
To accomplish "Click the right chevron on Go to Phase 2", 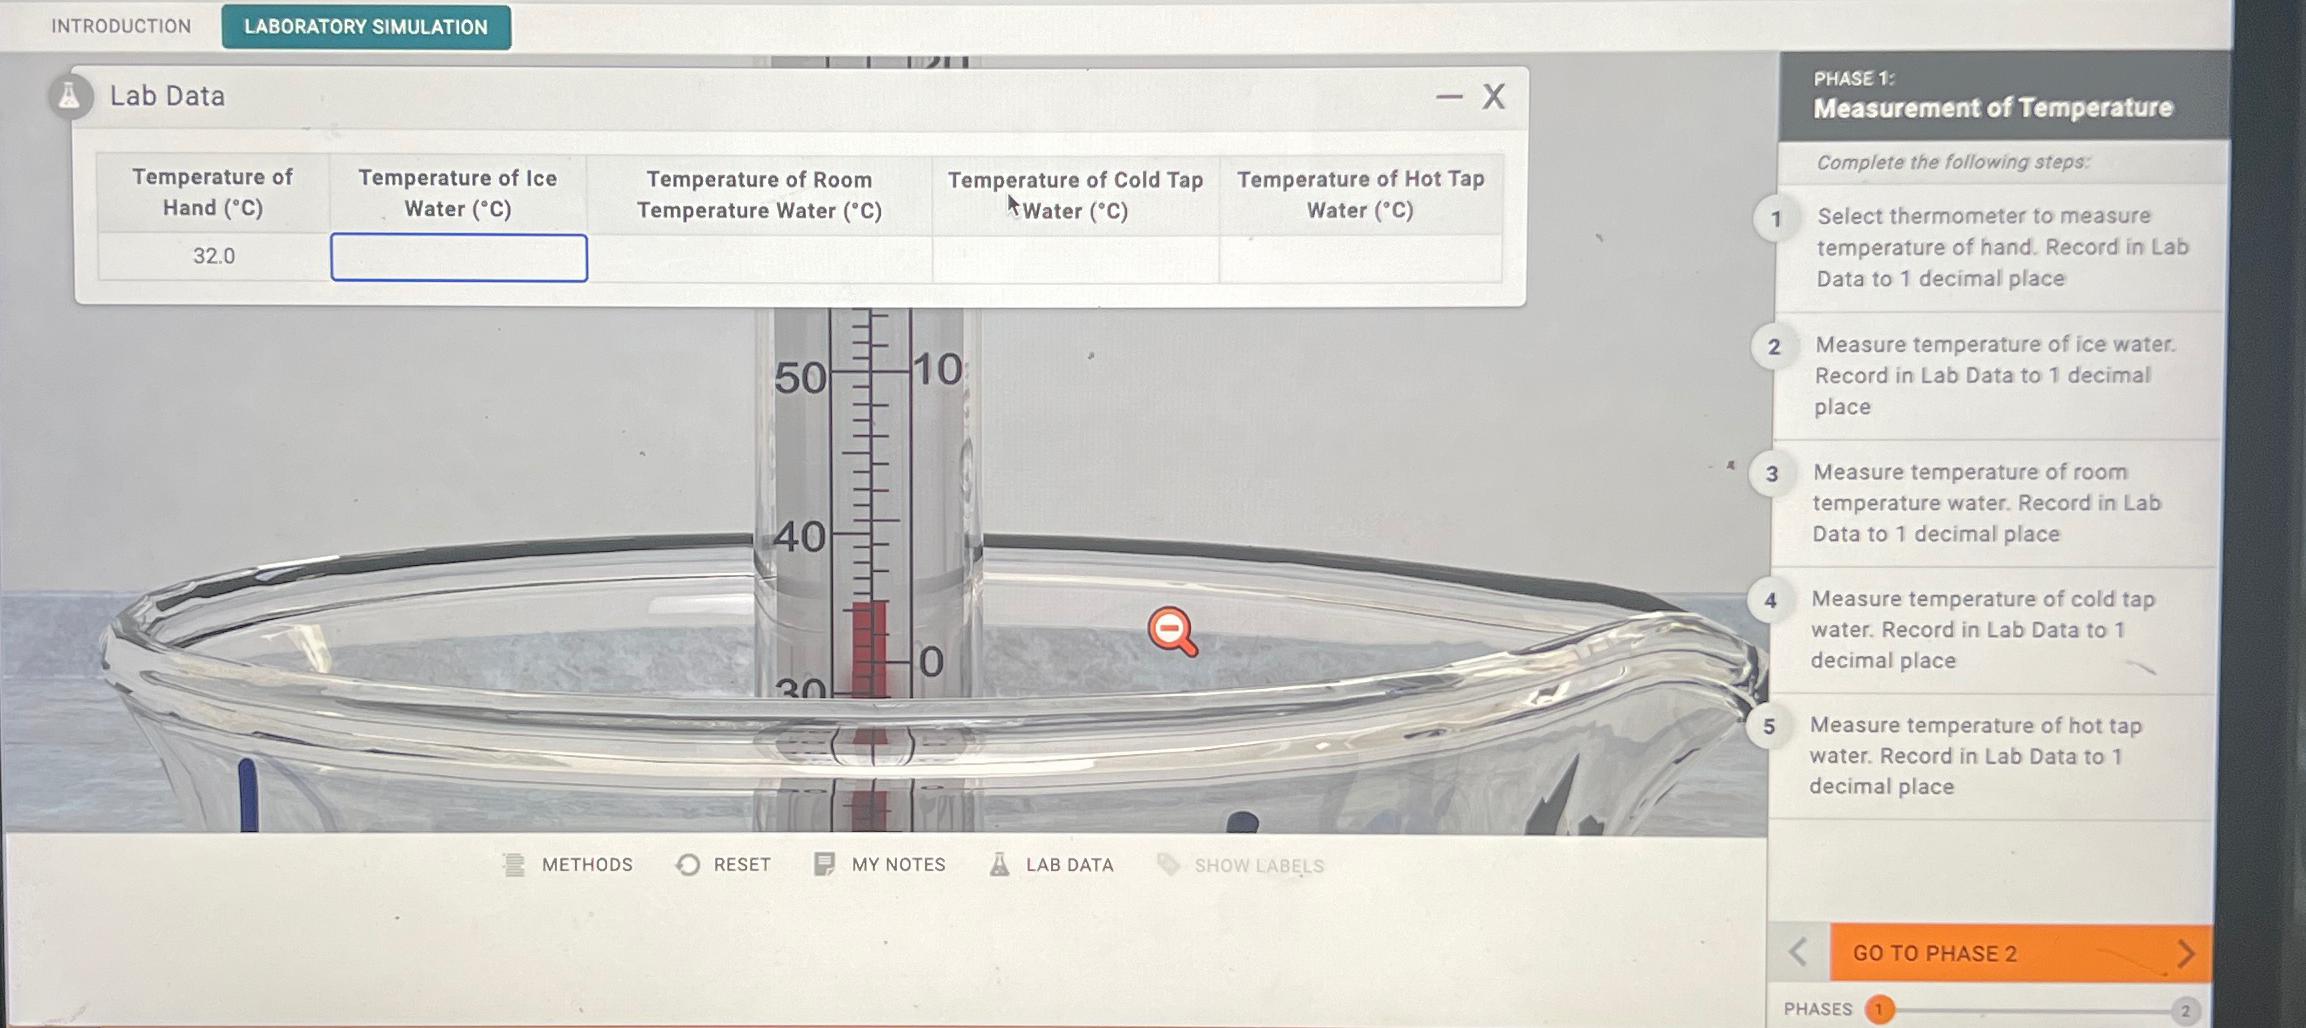I will (x=2185, y=953).
